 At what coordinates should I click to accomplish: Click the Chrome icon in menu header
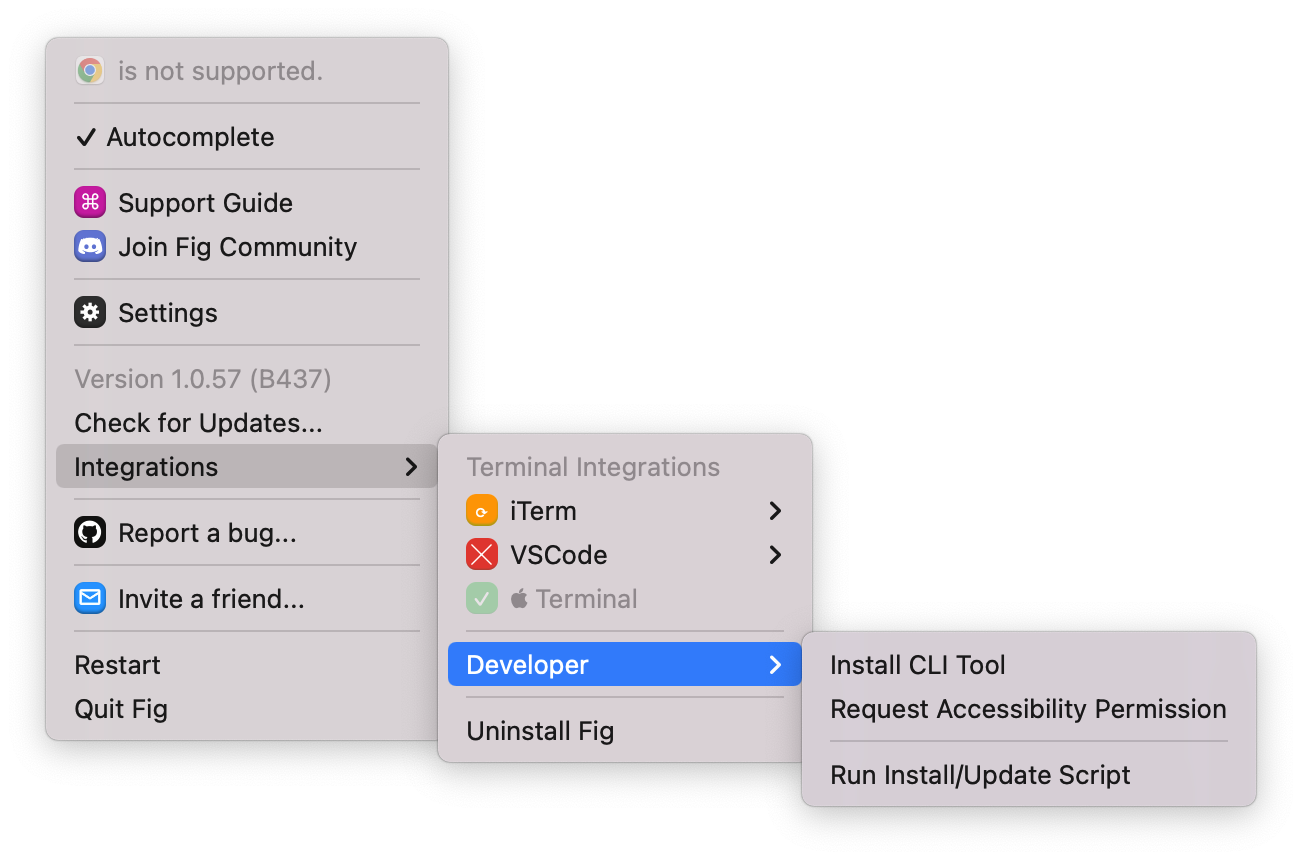coord(90,71)
